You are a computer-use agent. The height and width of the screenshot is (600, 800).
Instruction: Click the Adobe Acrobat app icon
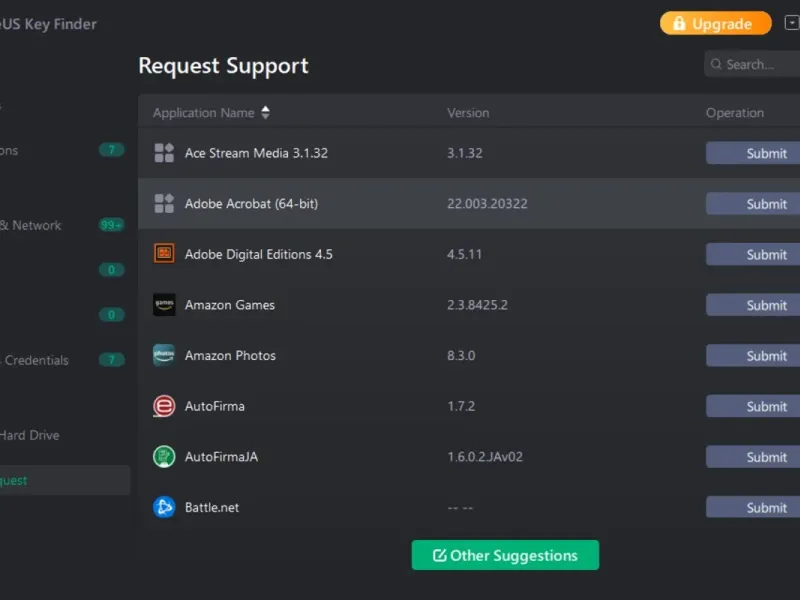[164, 204]
